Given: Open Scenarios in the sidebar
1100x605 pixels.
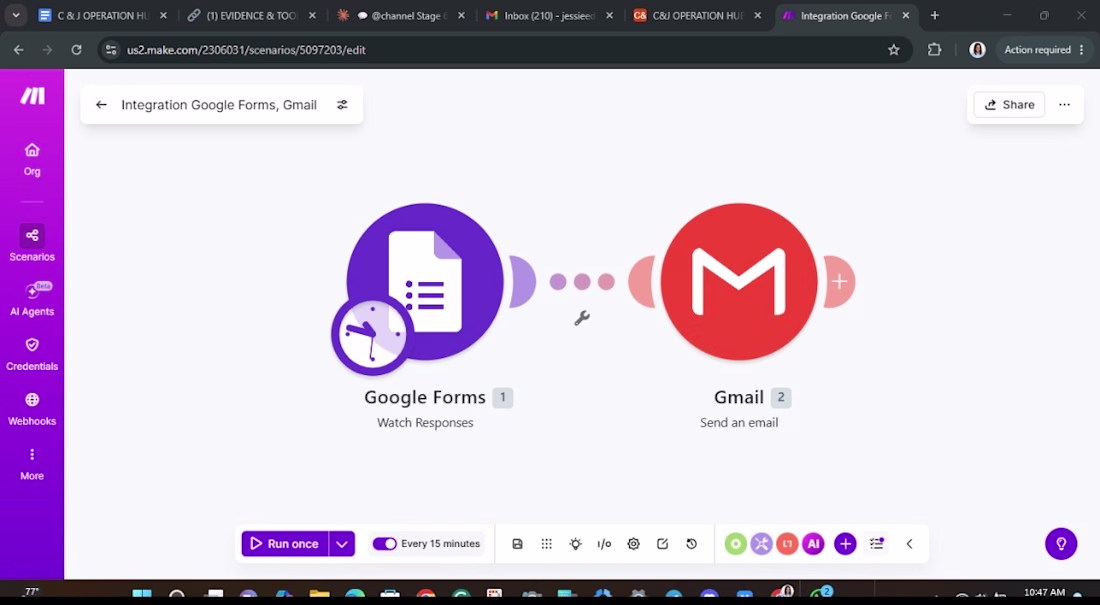Looking at the screenshot, I should tap(32, 244).
